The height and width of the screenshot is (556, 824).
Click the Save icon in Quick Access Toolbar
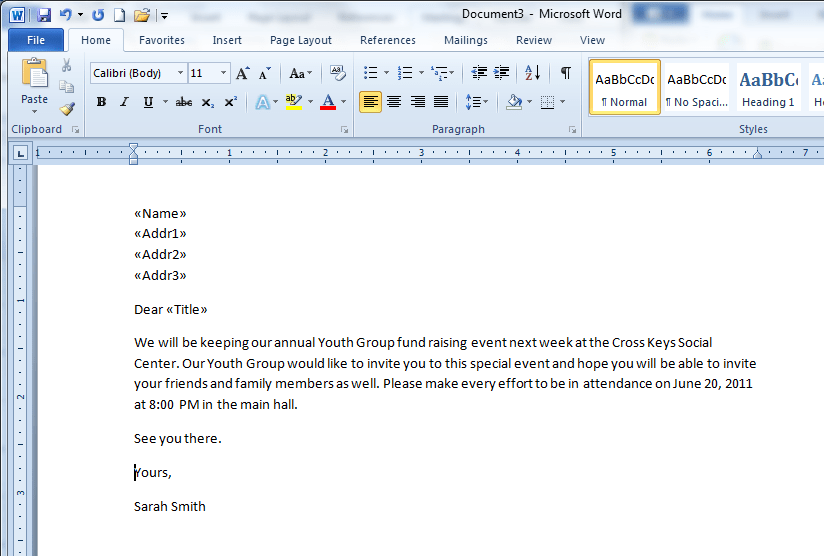click(44, 15)
